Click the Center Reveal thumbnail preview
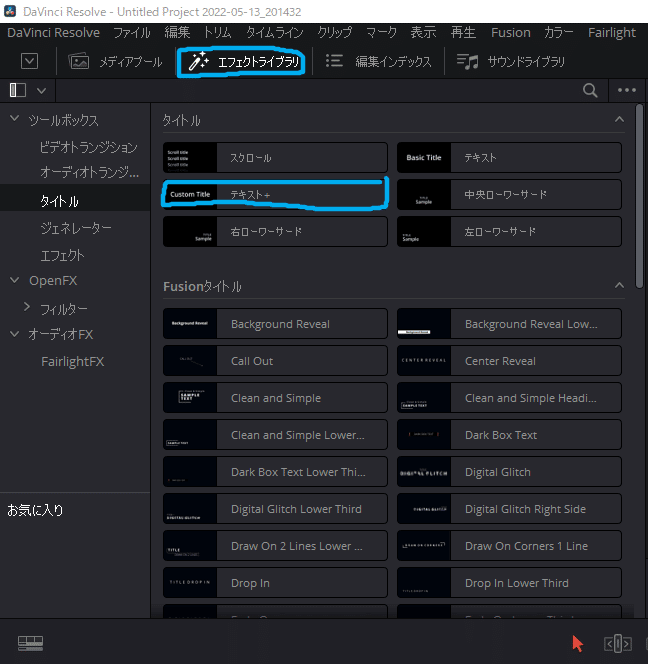This screenshot has width=648, height=664. tap(424, 361)
